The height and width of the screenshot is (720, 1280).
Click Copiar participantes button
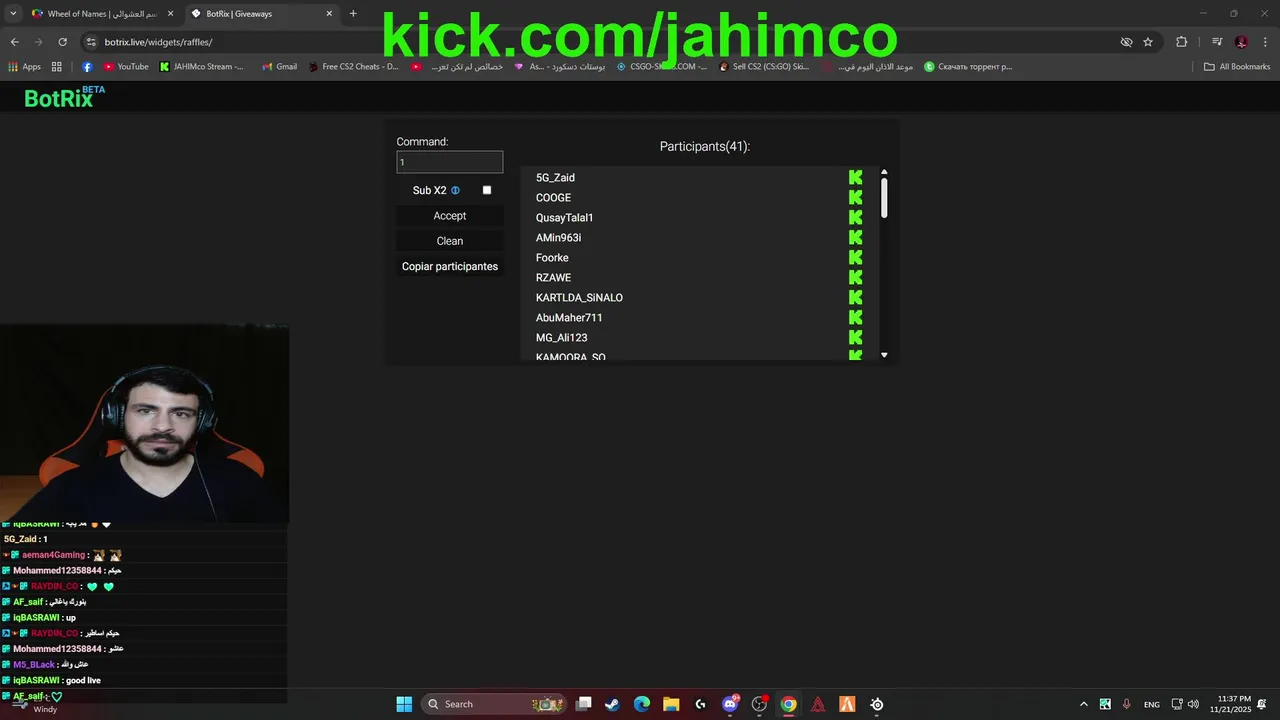[450, 266]
